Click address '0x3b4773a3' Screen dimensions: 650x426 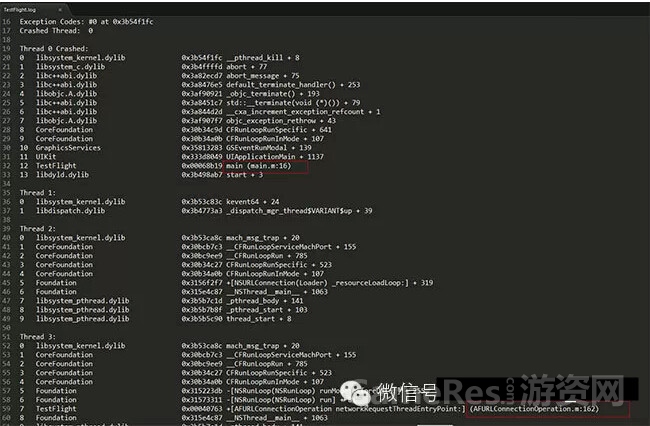click(202, 211)
